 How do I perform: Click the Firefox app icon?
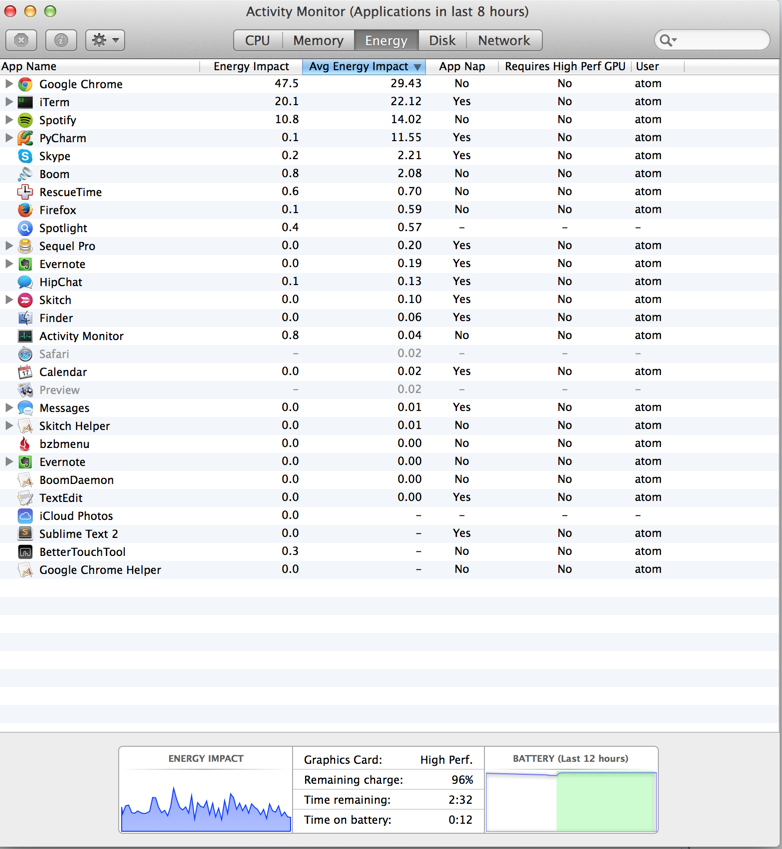(x=25, y=210)
